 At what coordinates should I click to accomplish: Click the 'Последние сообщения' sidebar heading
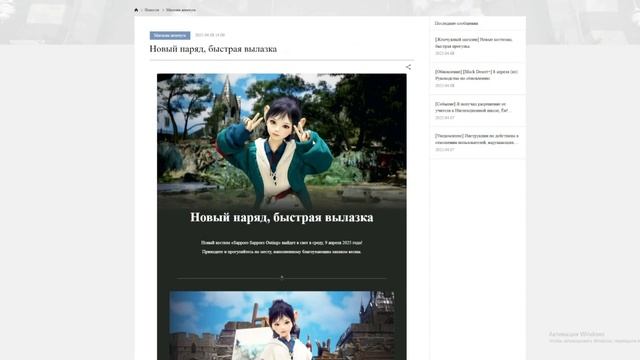point(456,23)
